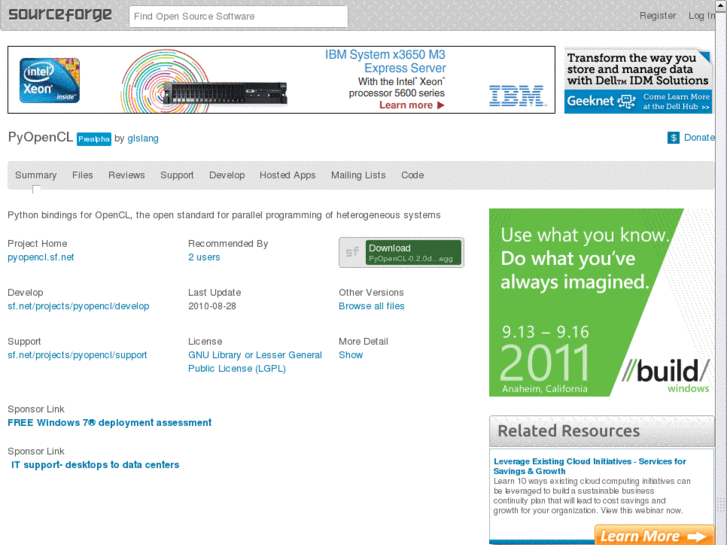The height and width of the screenshot is (545, 727).
Task: Click the Donate dollar icon
Action: point(673,138)
